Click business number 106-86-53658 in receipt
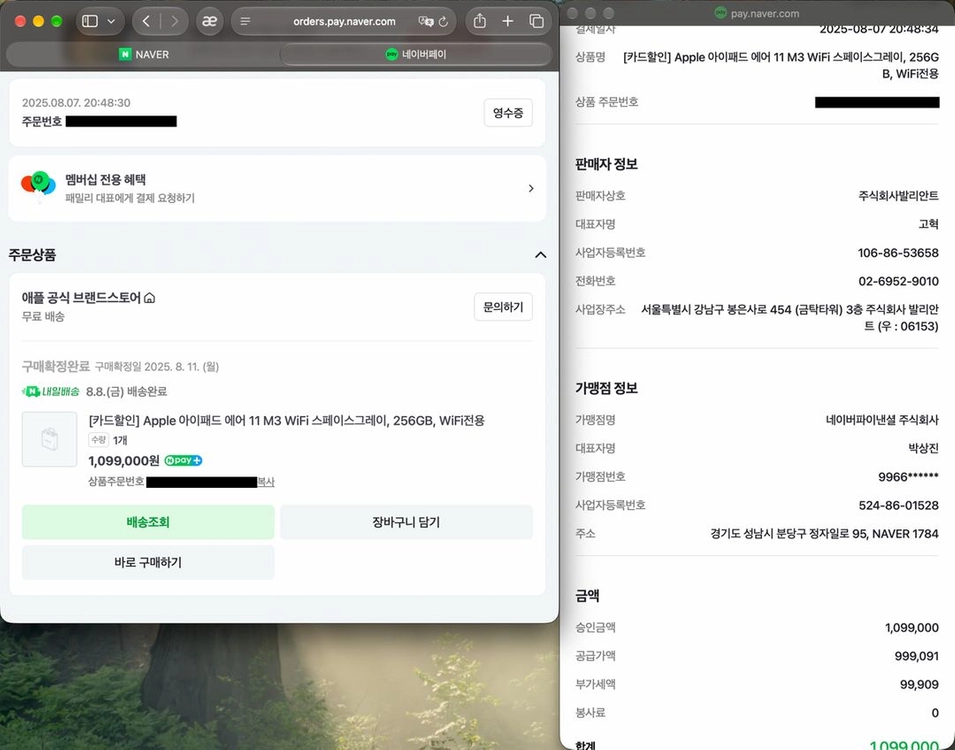The image size is (955, 750). point(898,253)
